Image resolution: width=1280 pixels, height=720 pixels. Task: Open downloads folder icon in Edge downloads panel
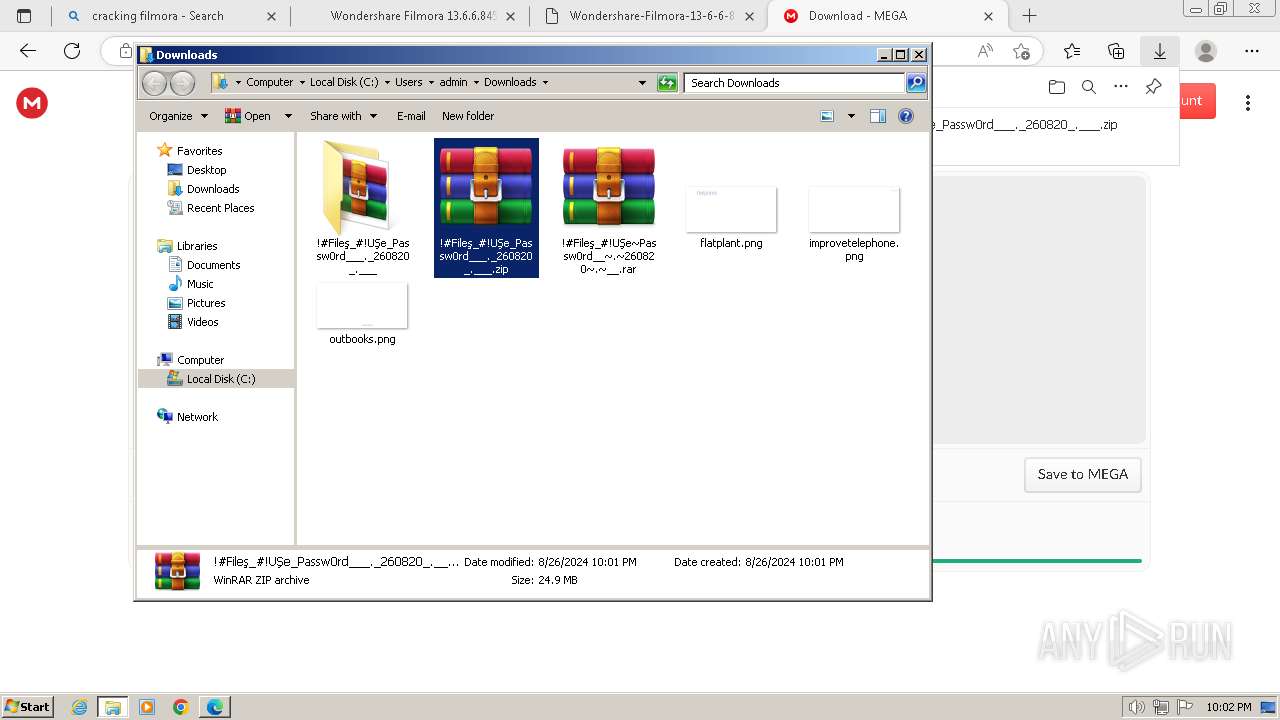click(1057, 87)
